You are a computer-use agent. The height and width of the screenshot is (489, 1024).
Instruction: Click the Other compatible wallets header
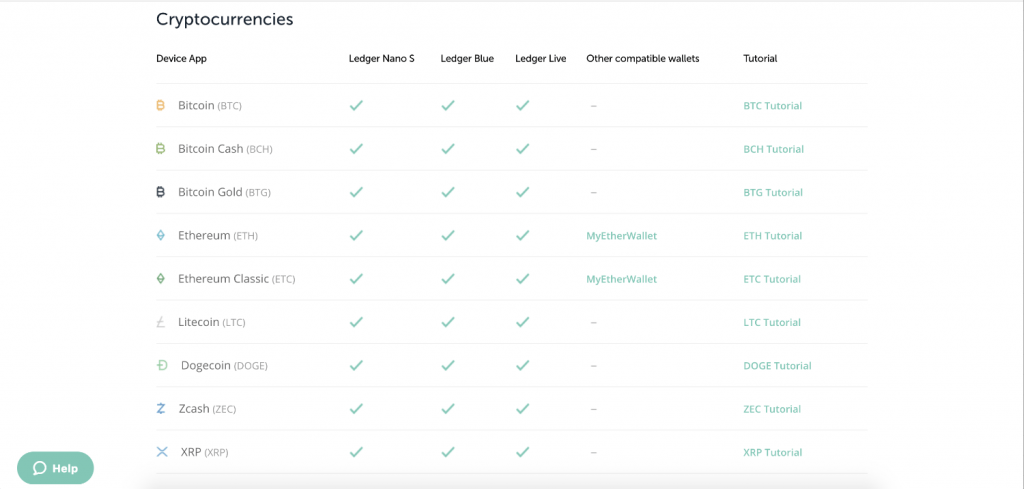click(643, 59)
